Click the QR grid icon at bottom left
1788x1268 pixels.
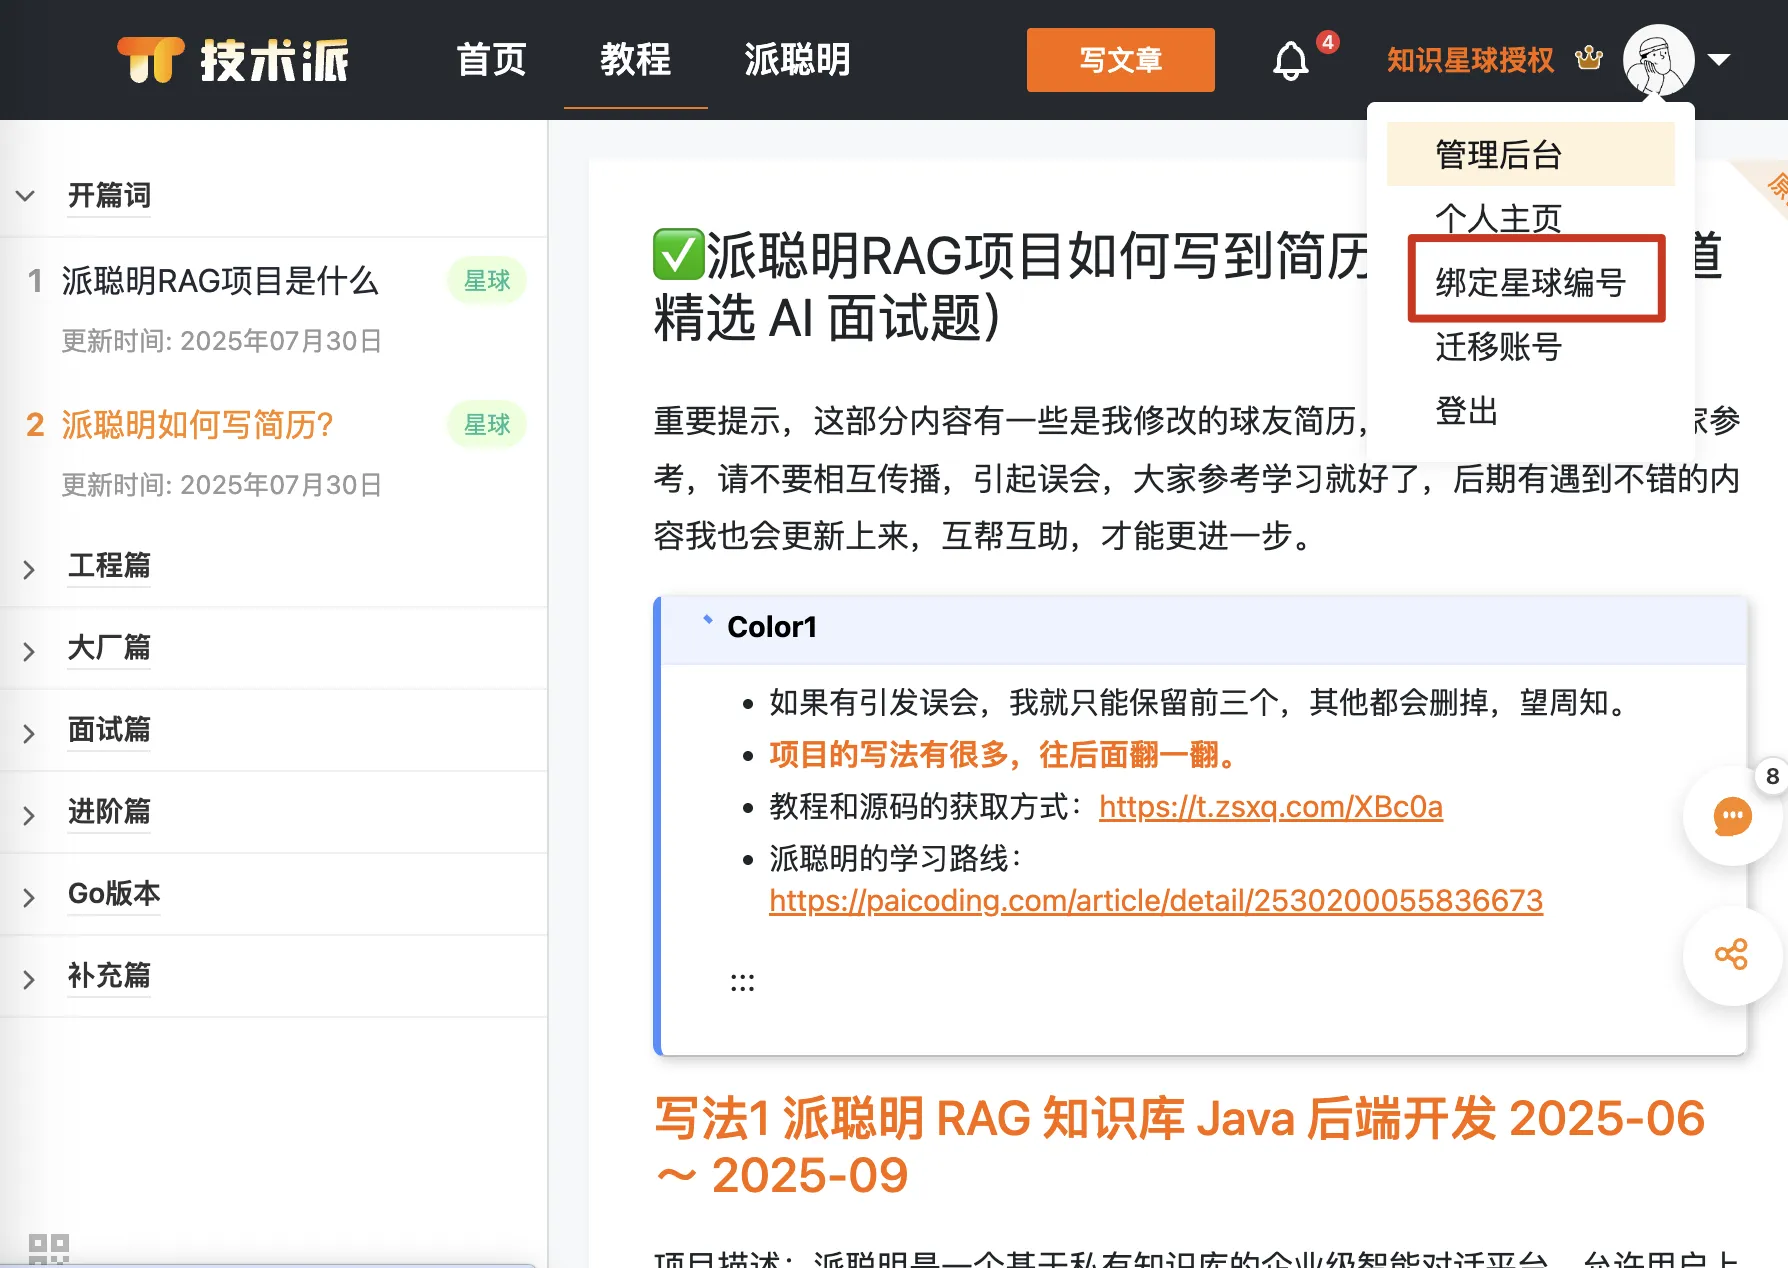[48, 1249]
